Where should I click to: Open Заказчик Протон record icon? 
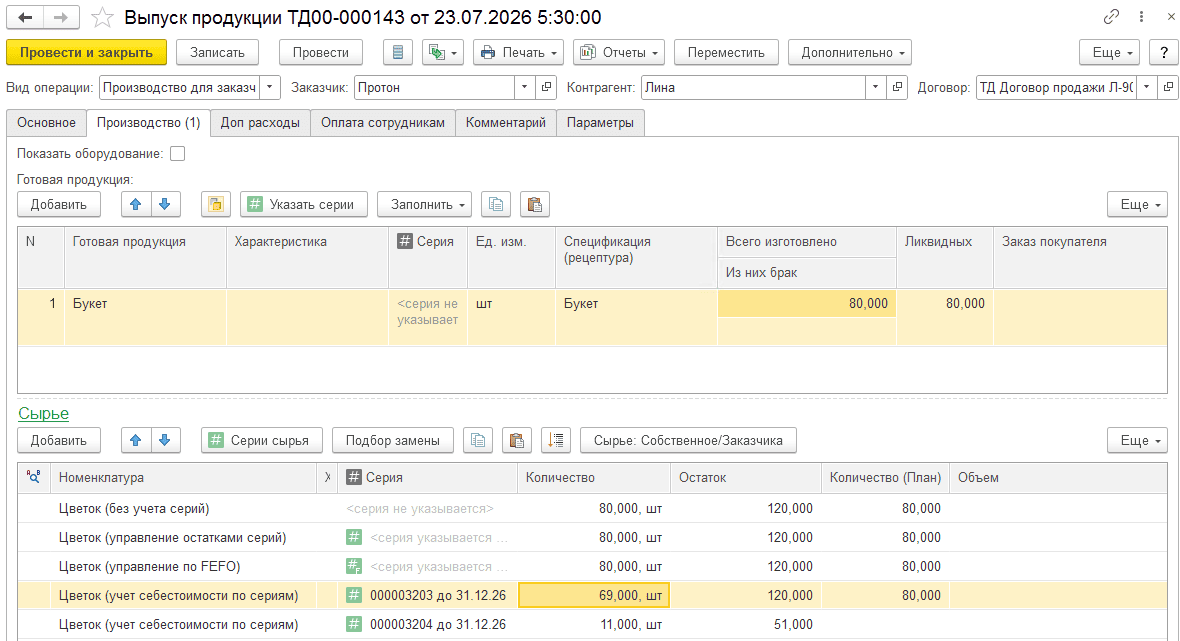point(546,87)
